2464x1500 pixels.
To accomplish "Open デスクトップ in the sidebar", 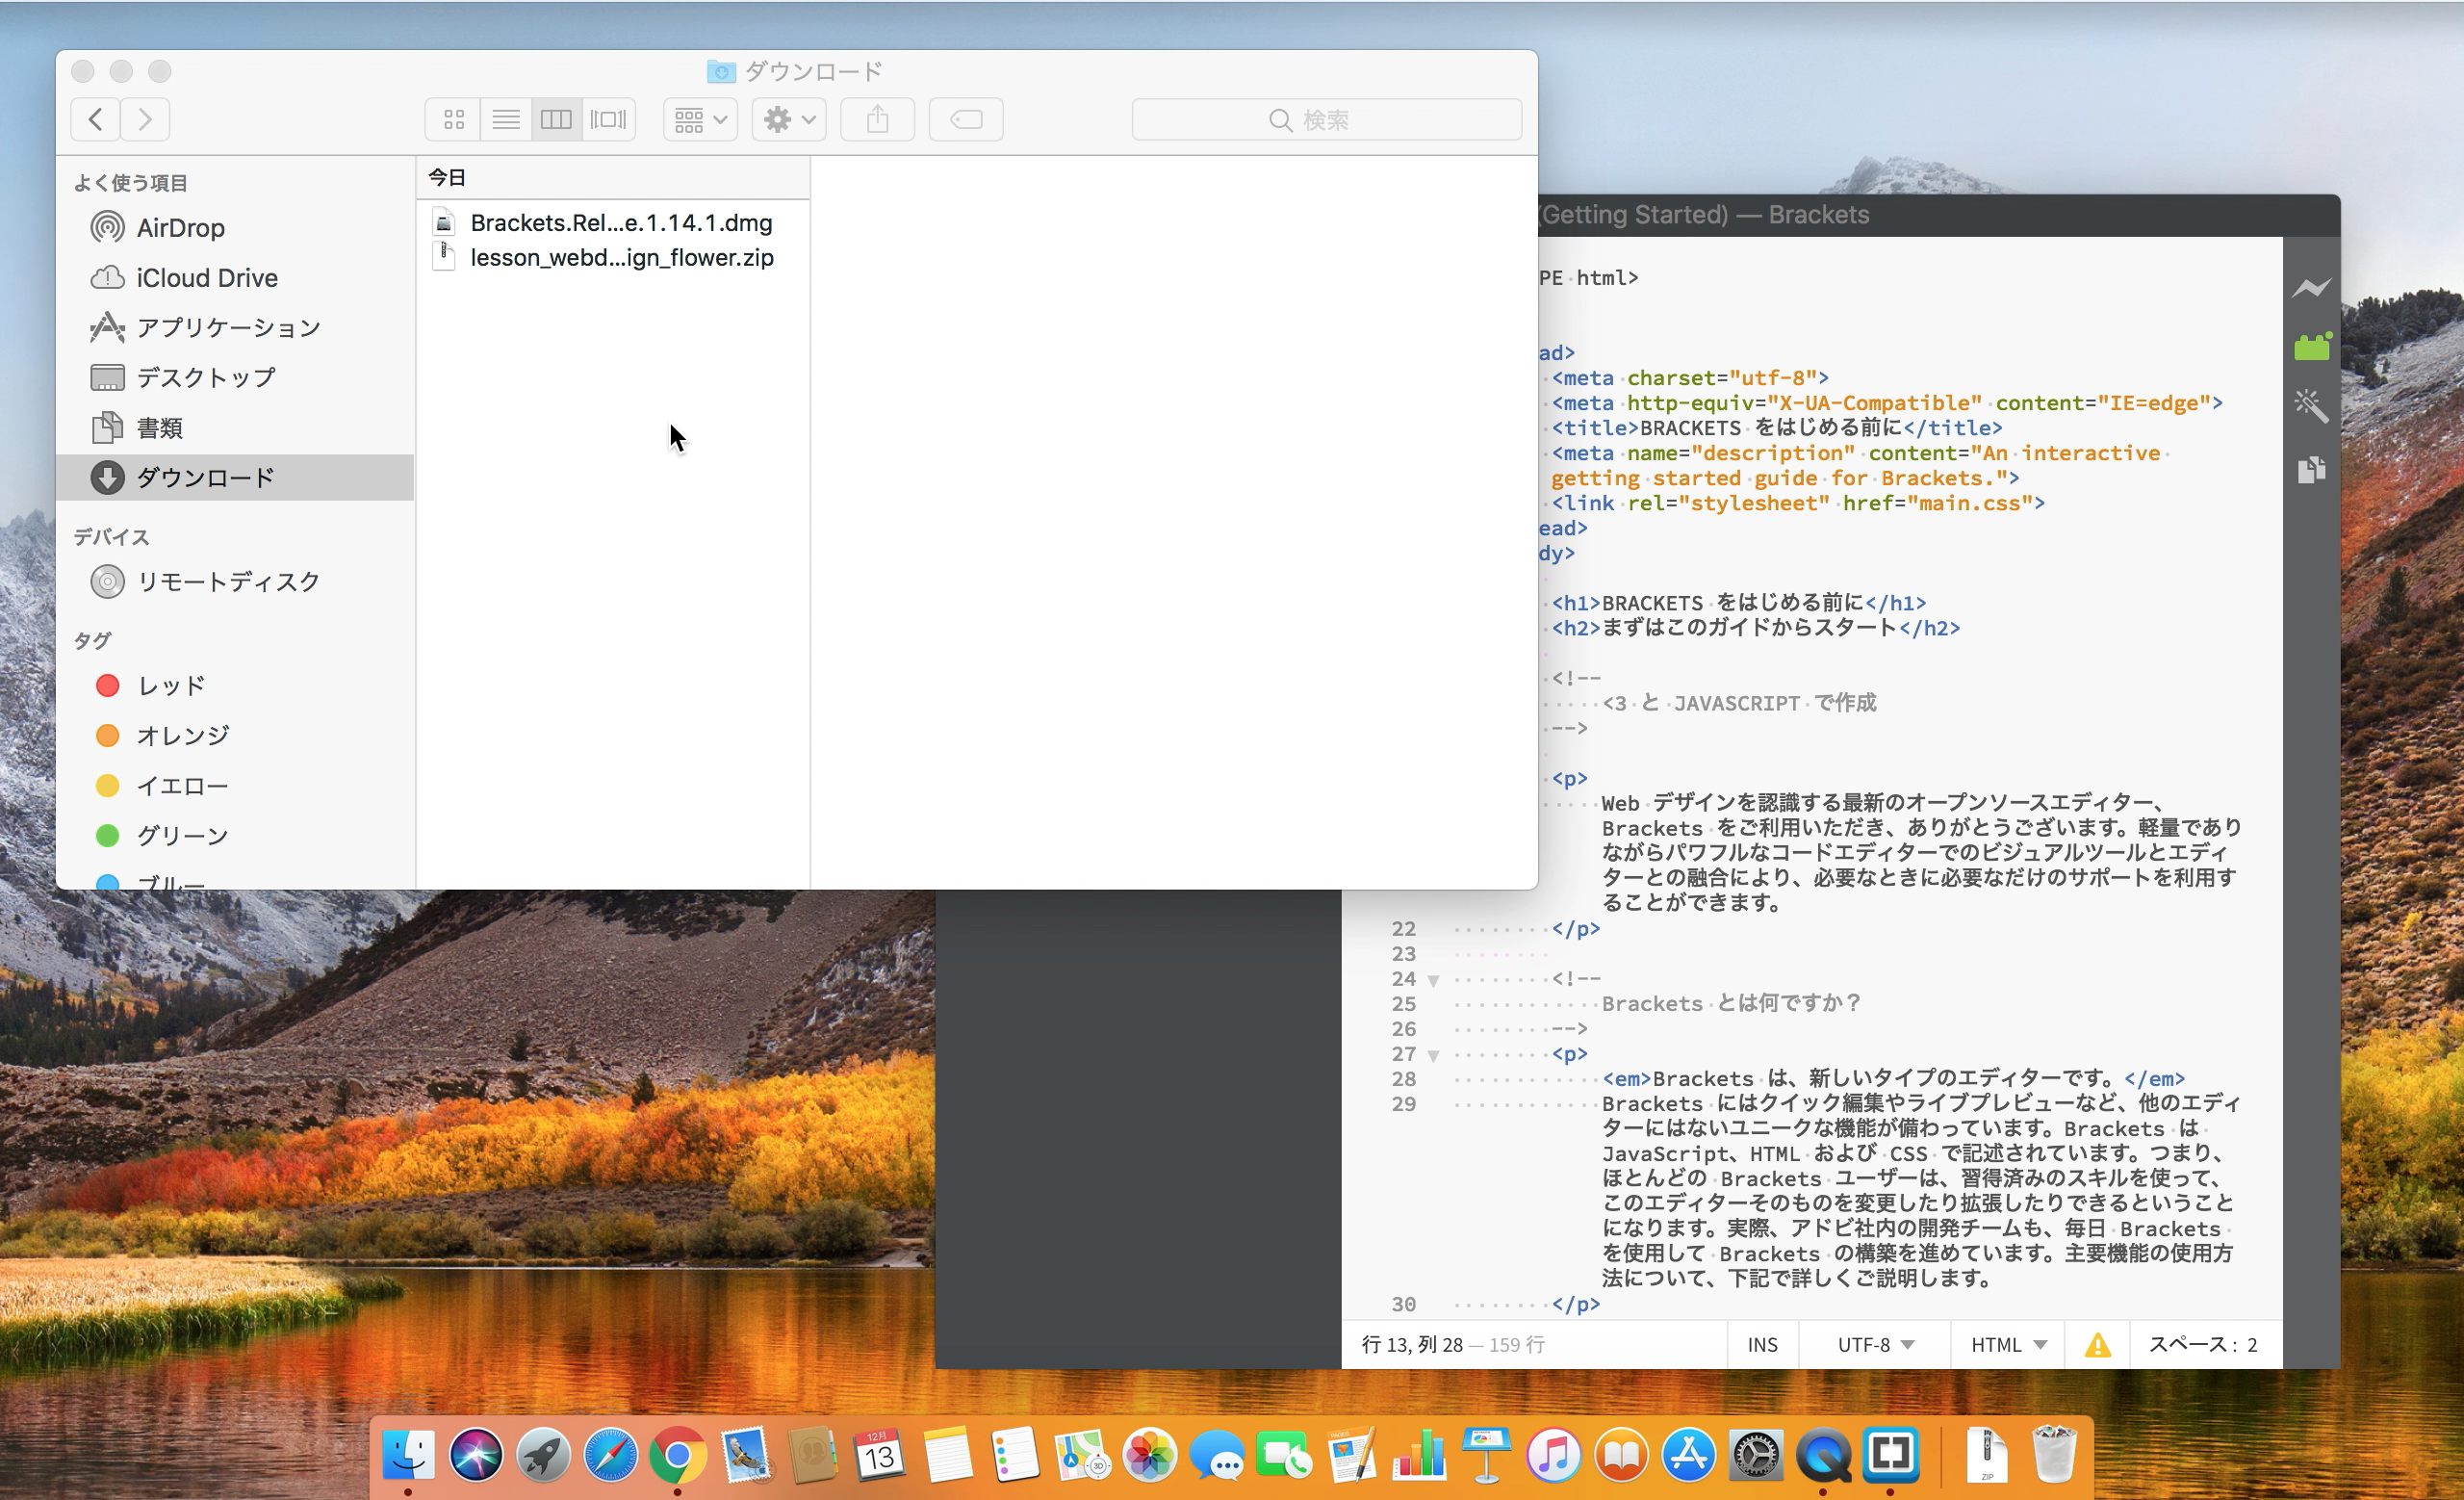I will (236, 377).
